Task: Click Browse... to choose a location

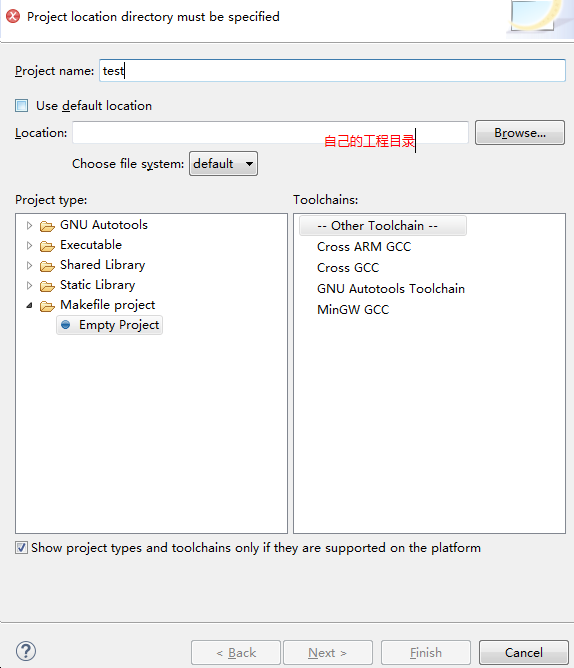Action: coord(520,133)
